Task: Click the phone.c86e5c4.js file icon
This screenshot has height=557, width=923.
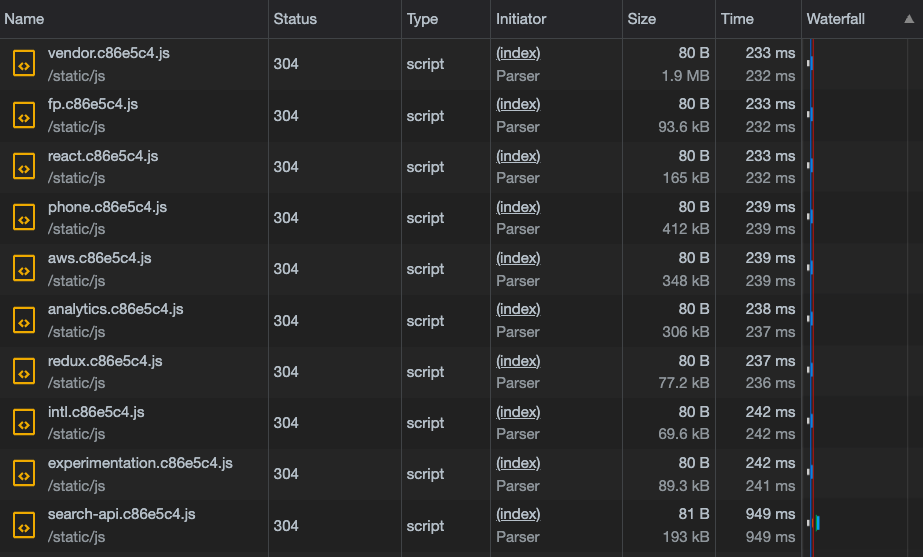Action: coord(24,218)
